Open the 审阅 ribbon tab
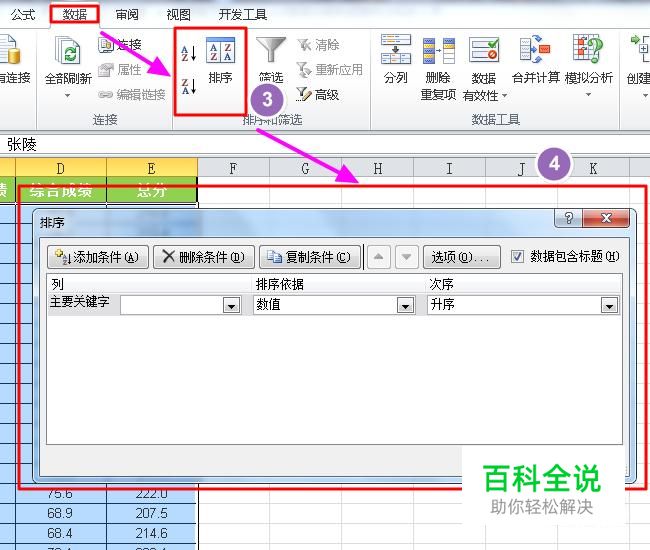 127,15
